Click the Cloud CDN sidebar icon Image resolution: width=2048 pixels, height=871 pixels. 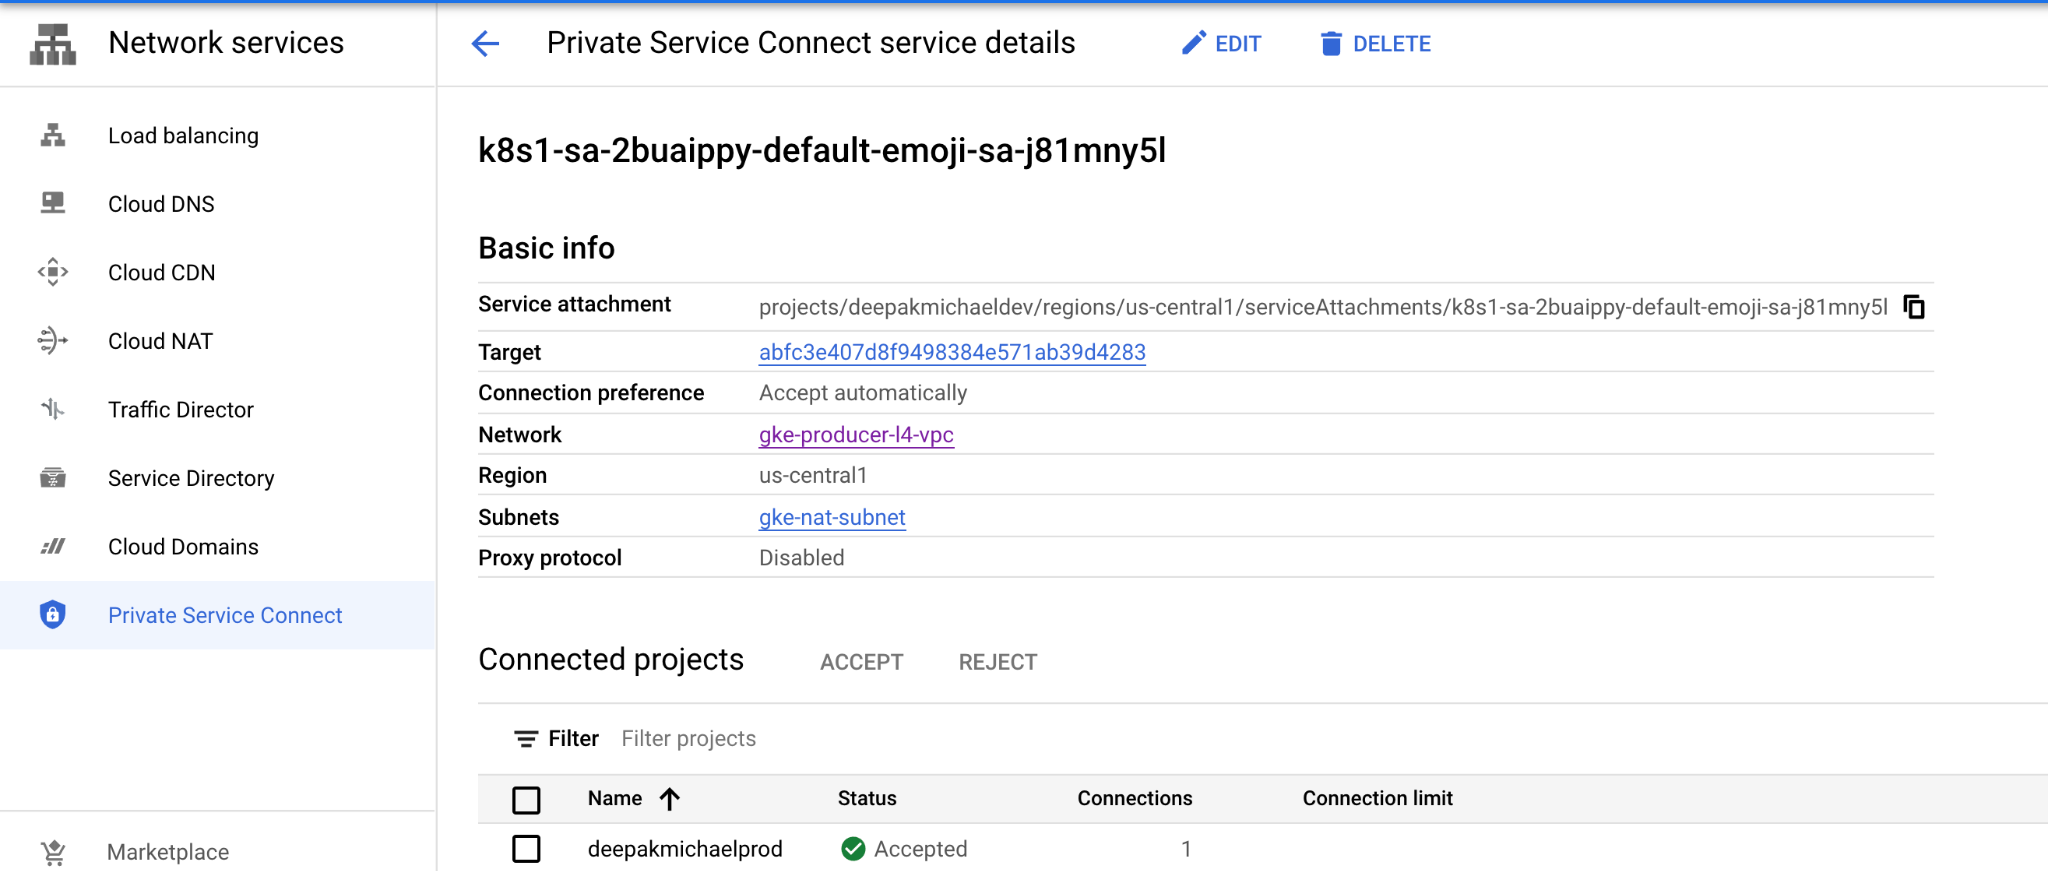pos(53,272)
